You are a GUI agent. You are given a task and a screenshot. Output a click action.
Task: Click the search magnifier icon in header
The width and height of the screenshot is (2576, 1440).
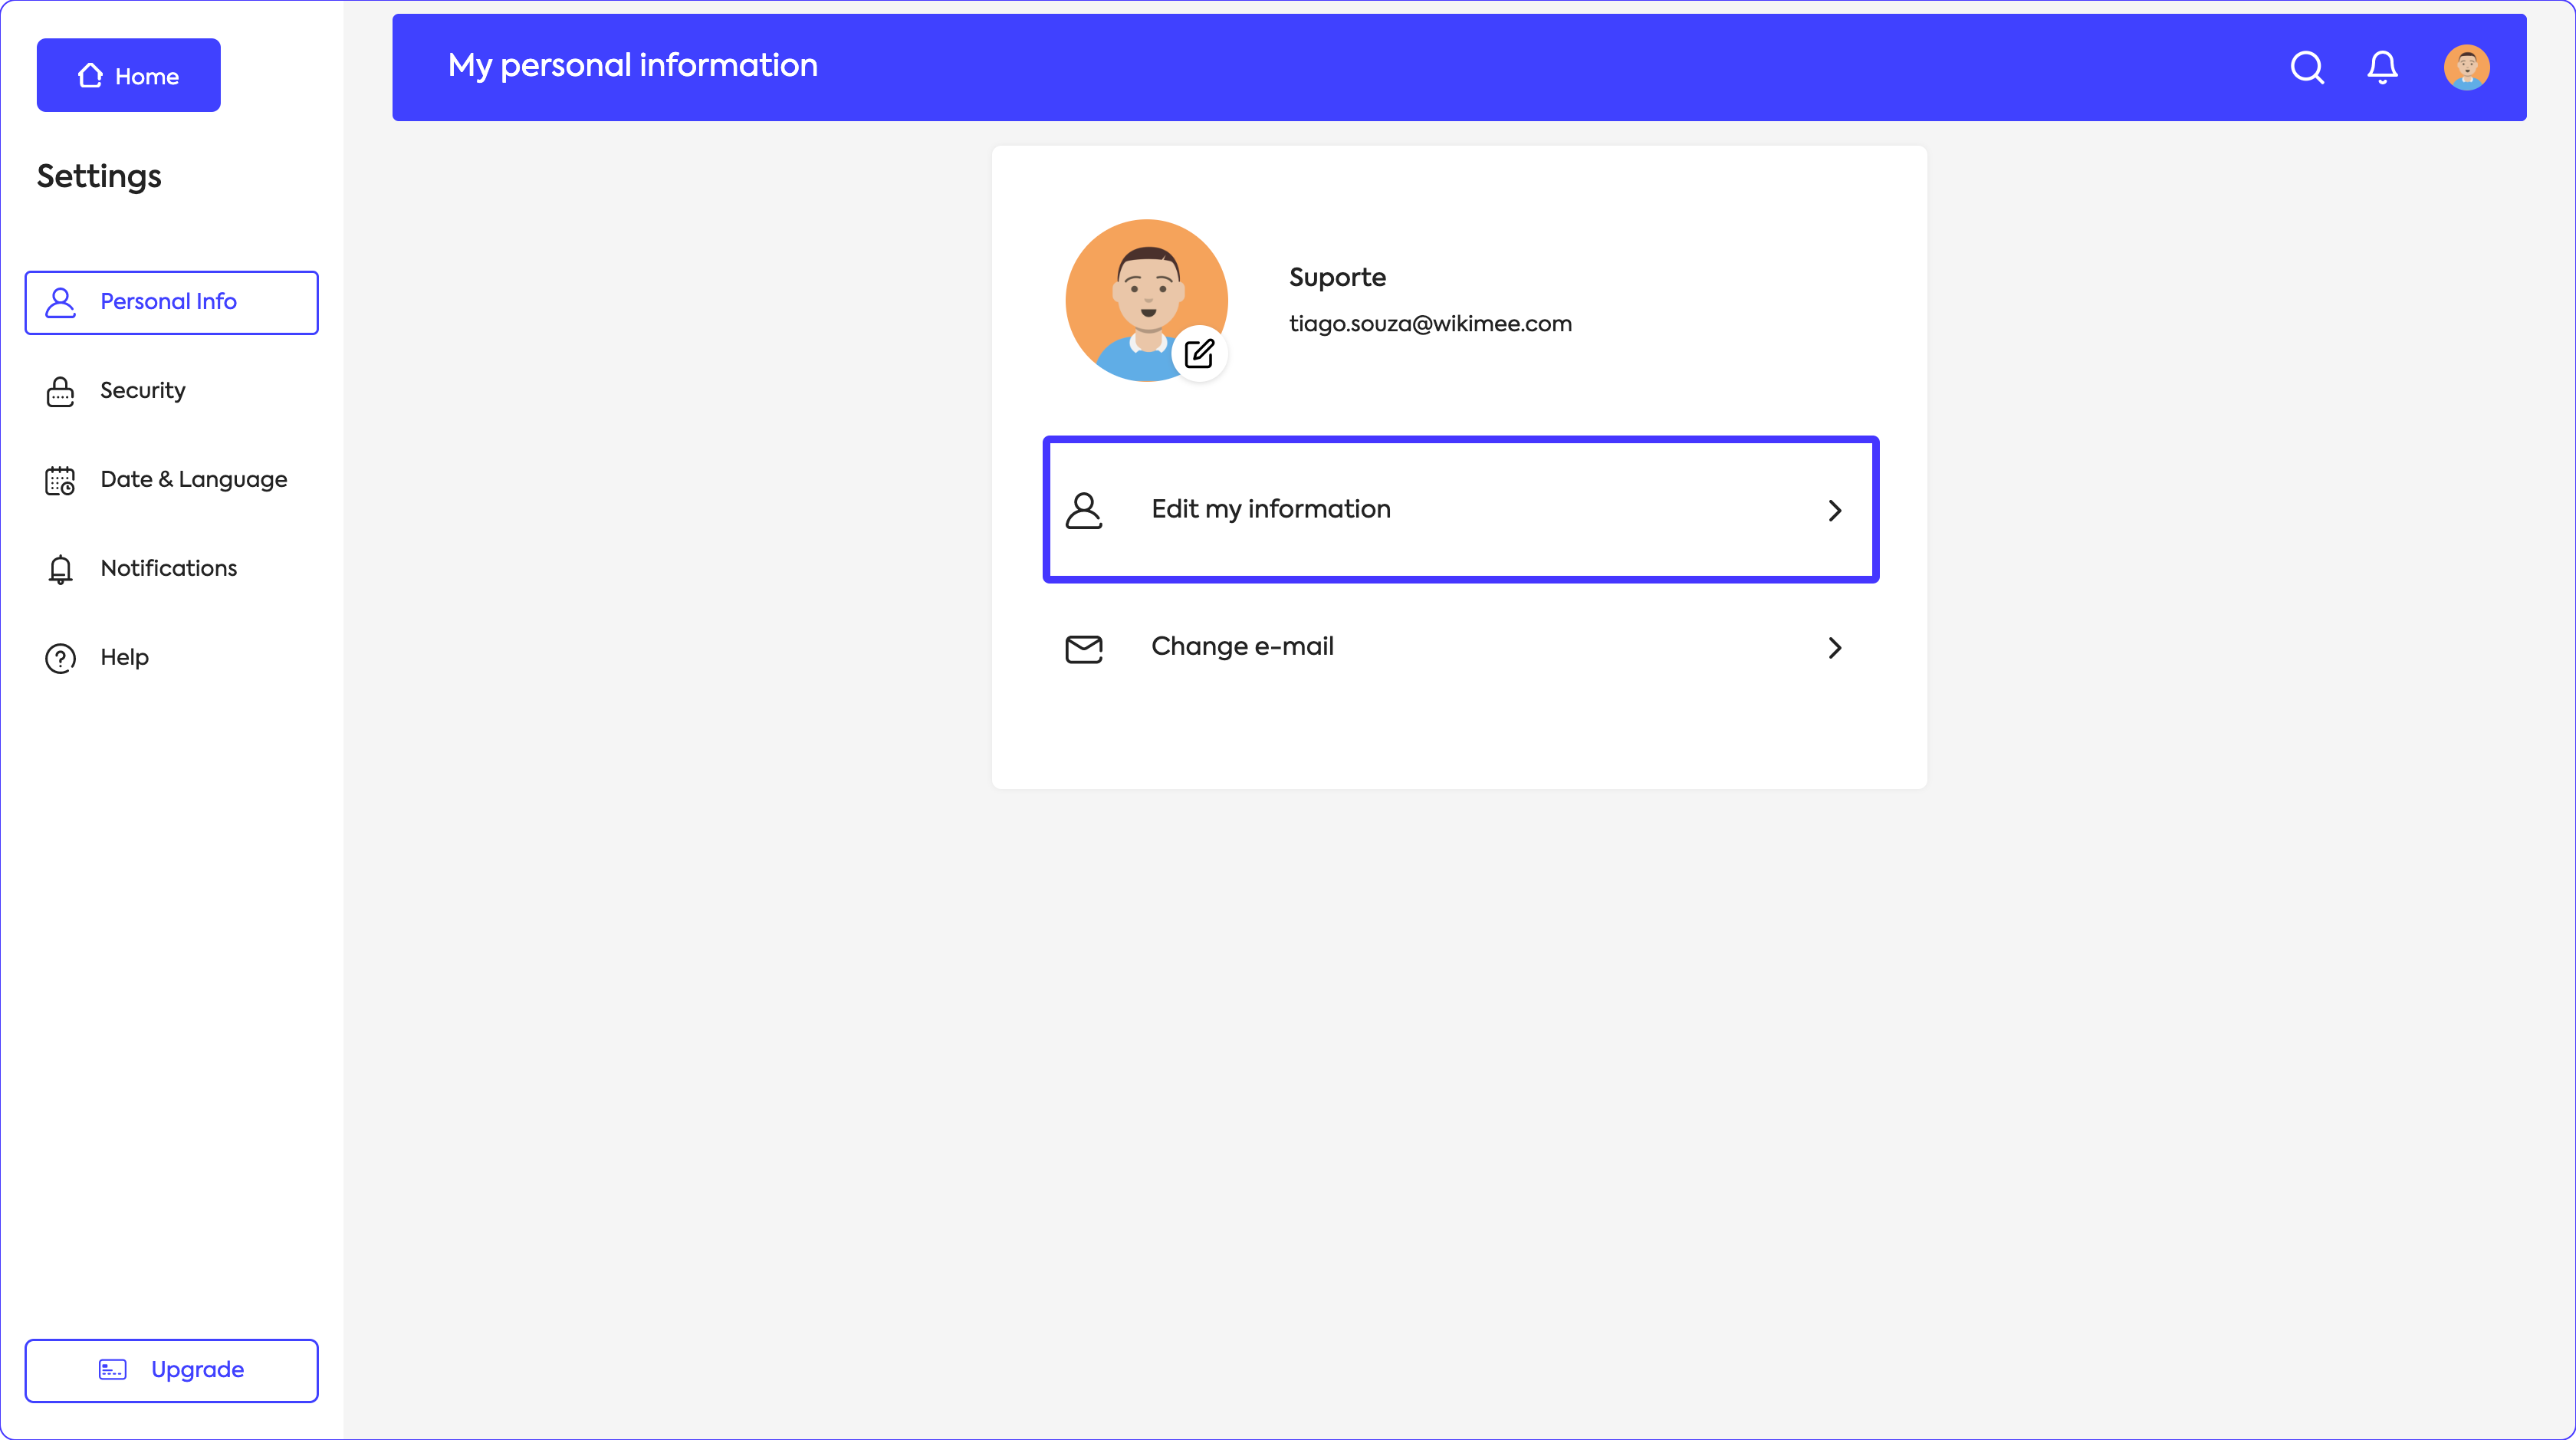click(2307, 67)
